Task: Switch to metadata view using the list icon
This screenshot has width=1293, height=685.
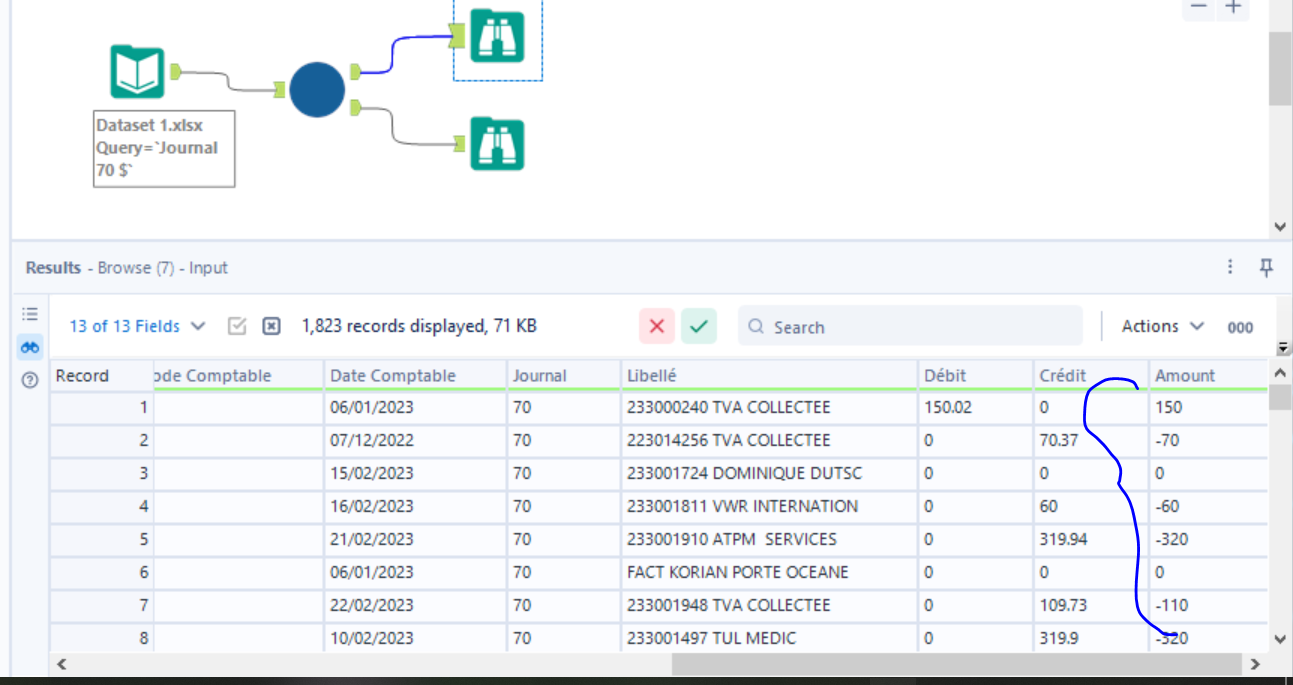Action: coord(29,315)
